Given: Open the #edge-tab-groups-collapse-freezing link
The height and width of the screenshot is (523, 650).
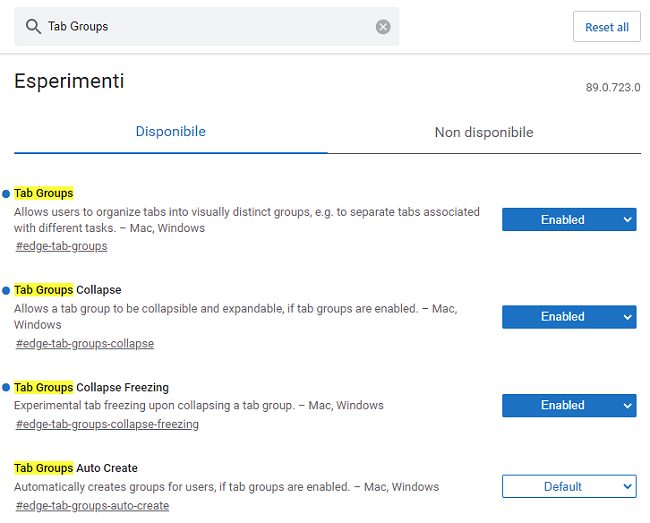Looking at the screenshot, I should [107, 424].
